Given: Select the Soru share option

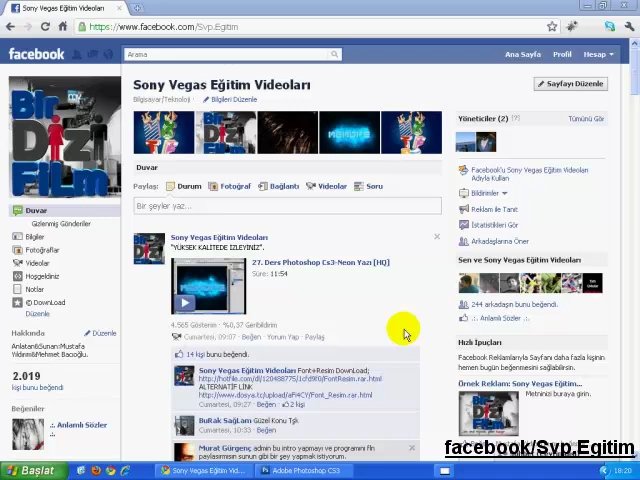Looking at the screenshot, I should pyautogui.click(x=369, y=187).
